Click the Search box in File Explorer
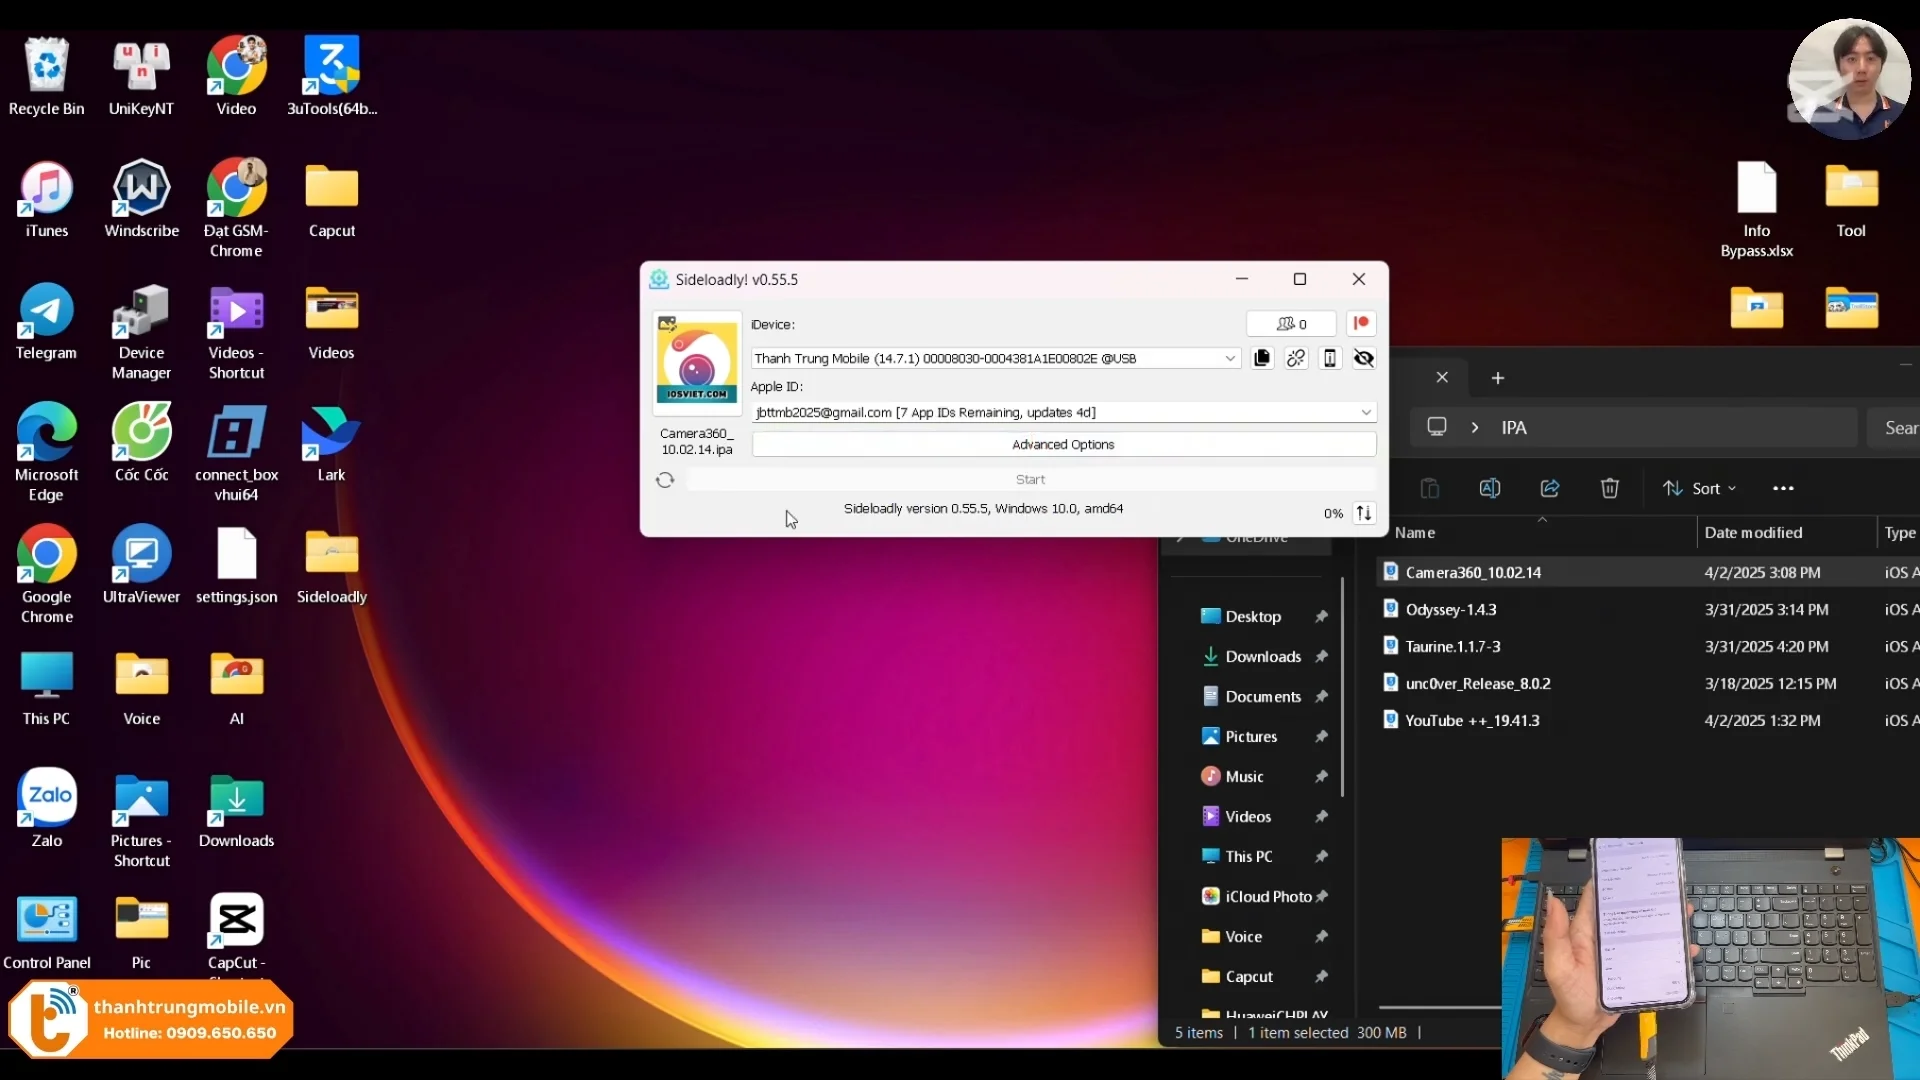The image size is (1920, 1080). pos(1893,427)
